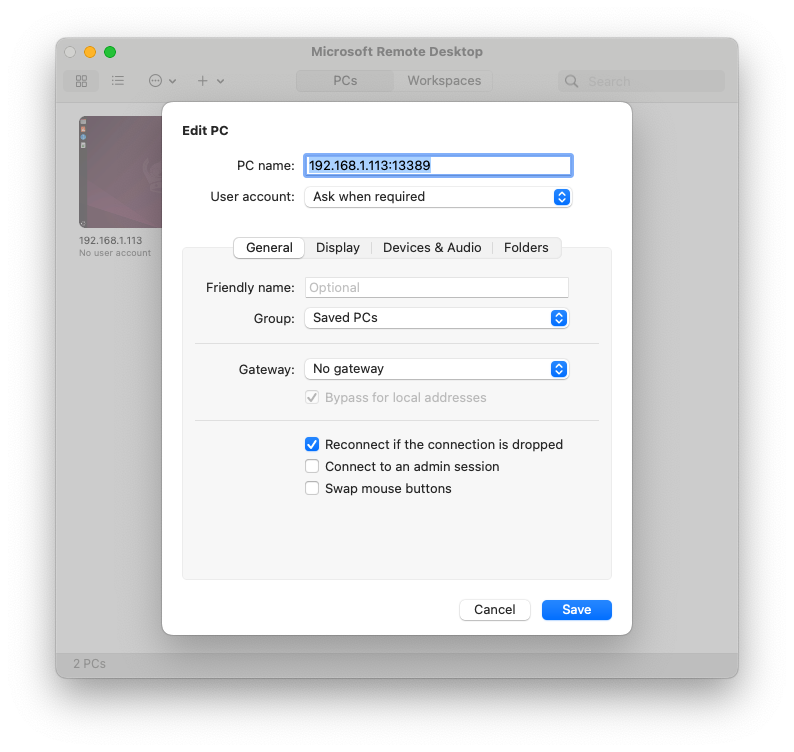Click the yellow minimize window button
Viewport: 794px width, 752px height.
tap(90, 52)
